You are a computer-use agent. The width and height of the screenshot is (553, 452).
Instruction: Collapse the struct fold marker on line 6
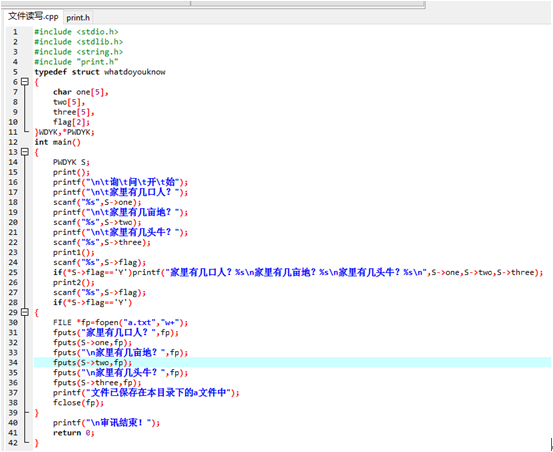click(25, 82)
